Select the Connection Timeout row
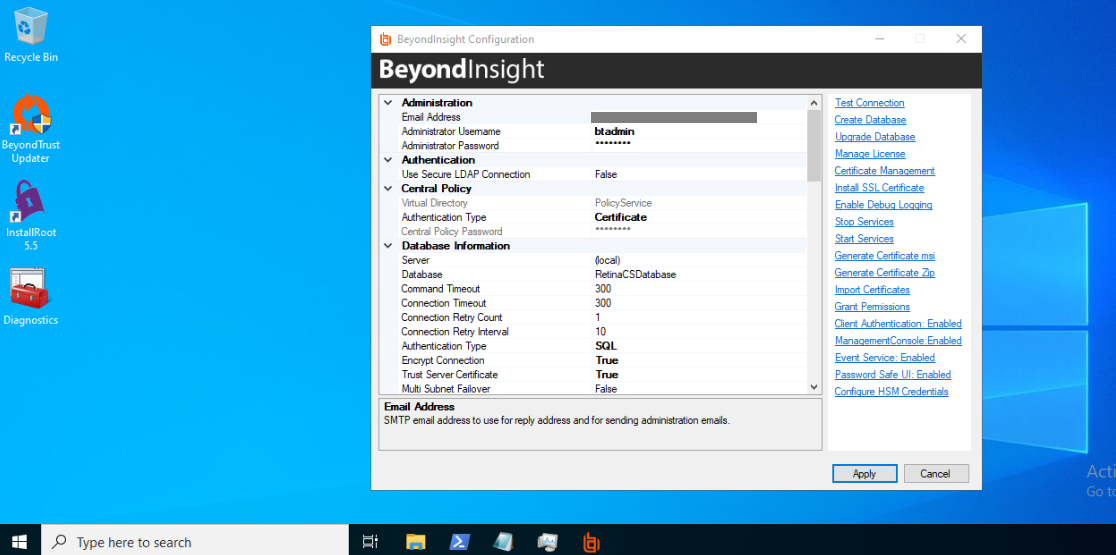The height and width of the screenshot is (555, 1116). coord(602,303)
